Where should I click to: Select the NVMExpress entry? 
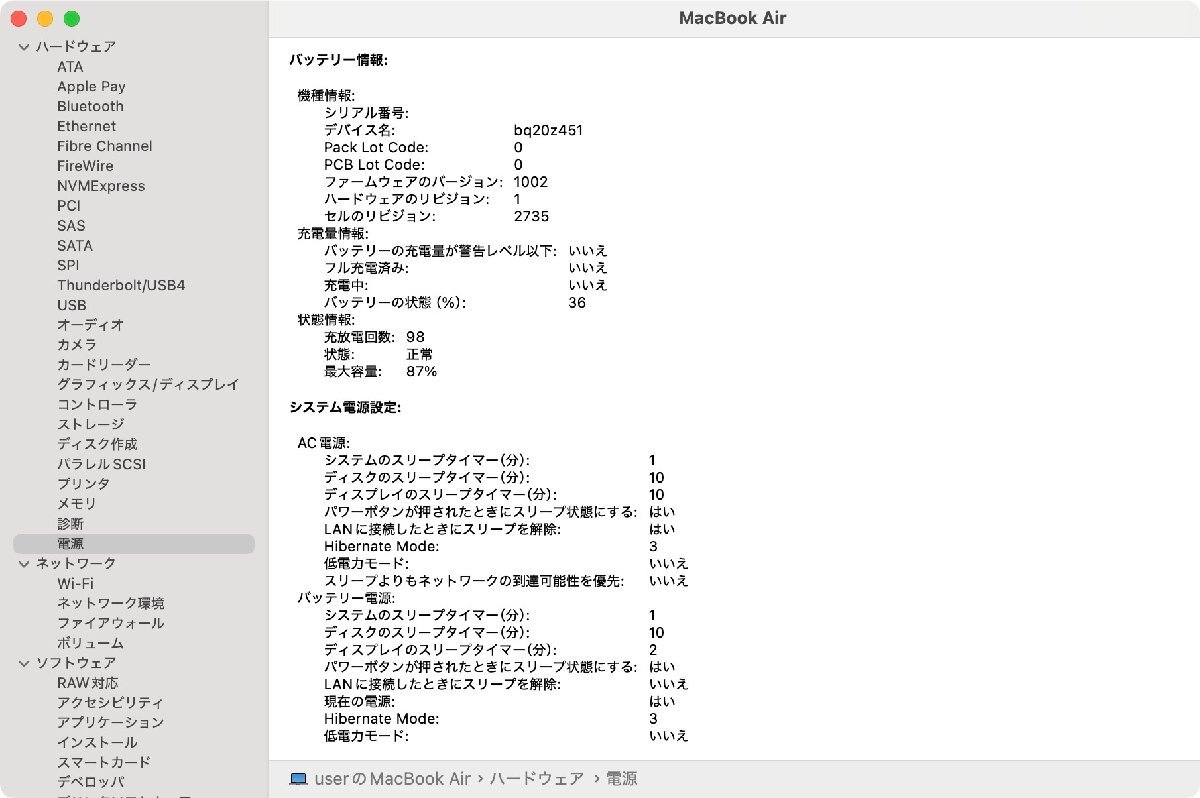point(102,186)
